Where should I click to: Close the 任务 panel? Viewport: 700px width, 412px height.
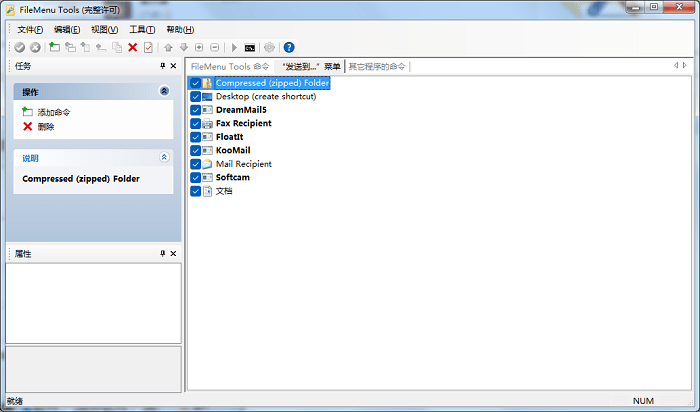pyautogui.click(x=174, y=66)
